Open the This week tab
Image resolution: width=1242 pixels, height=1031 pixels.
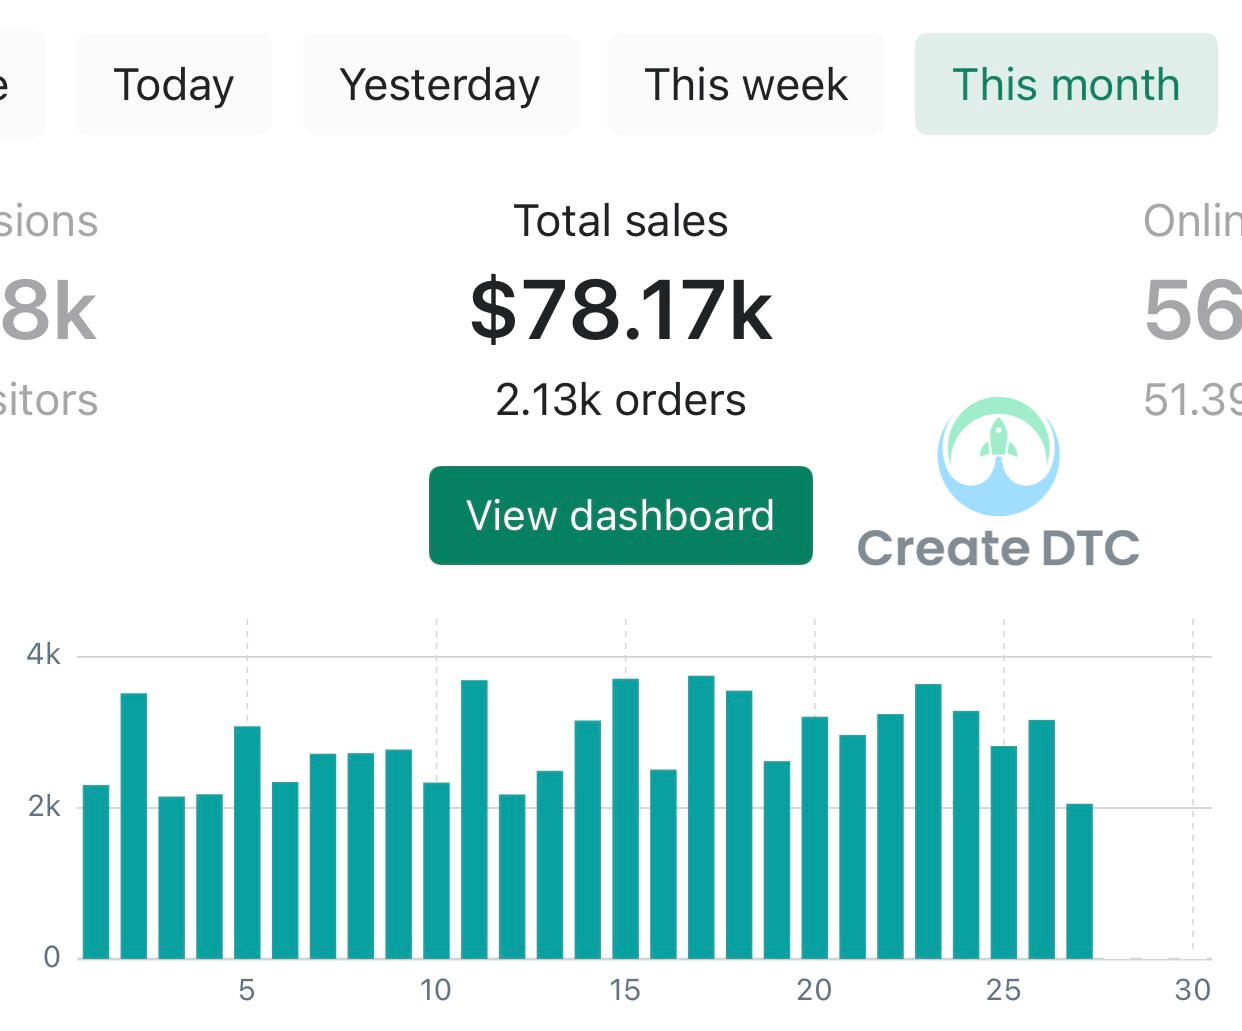click(x=746, y=85)
